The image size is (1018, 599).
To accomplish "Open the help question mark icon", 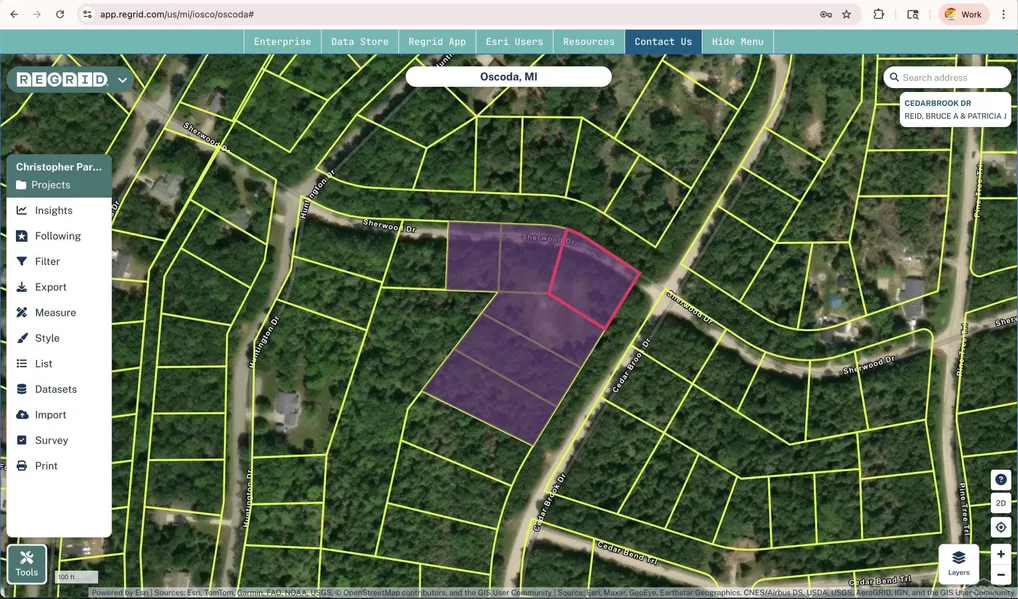I will 1000,480.
